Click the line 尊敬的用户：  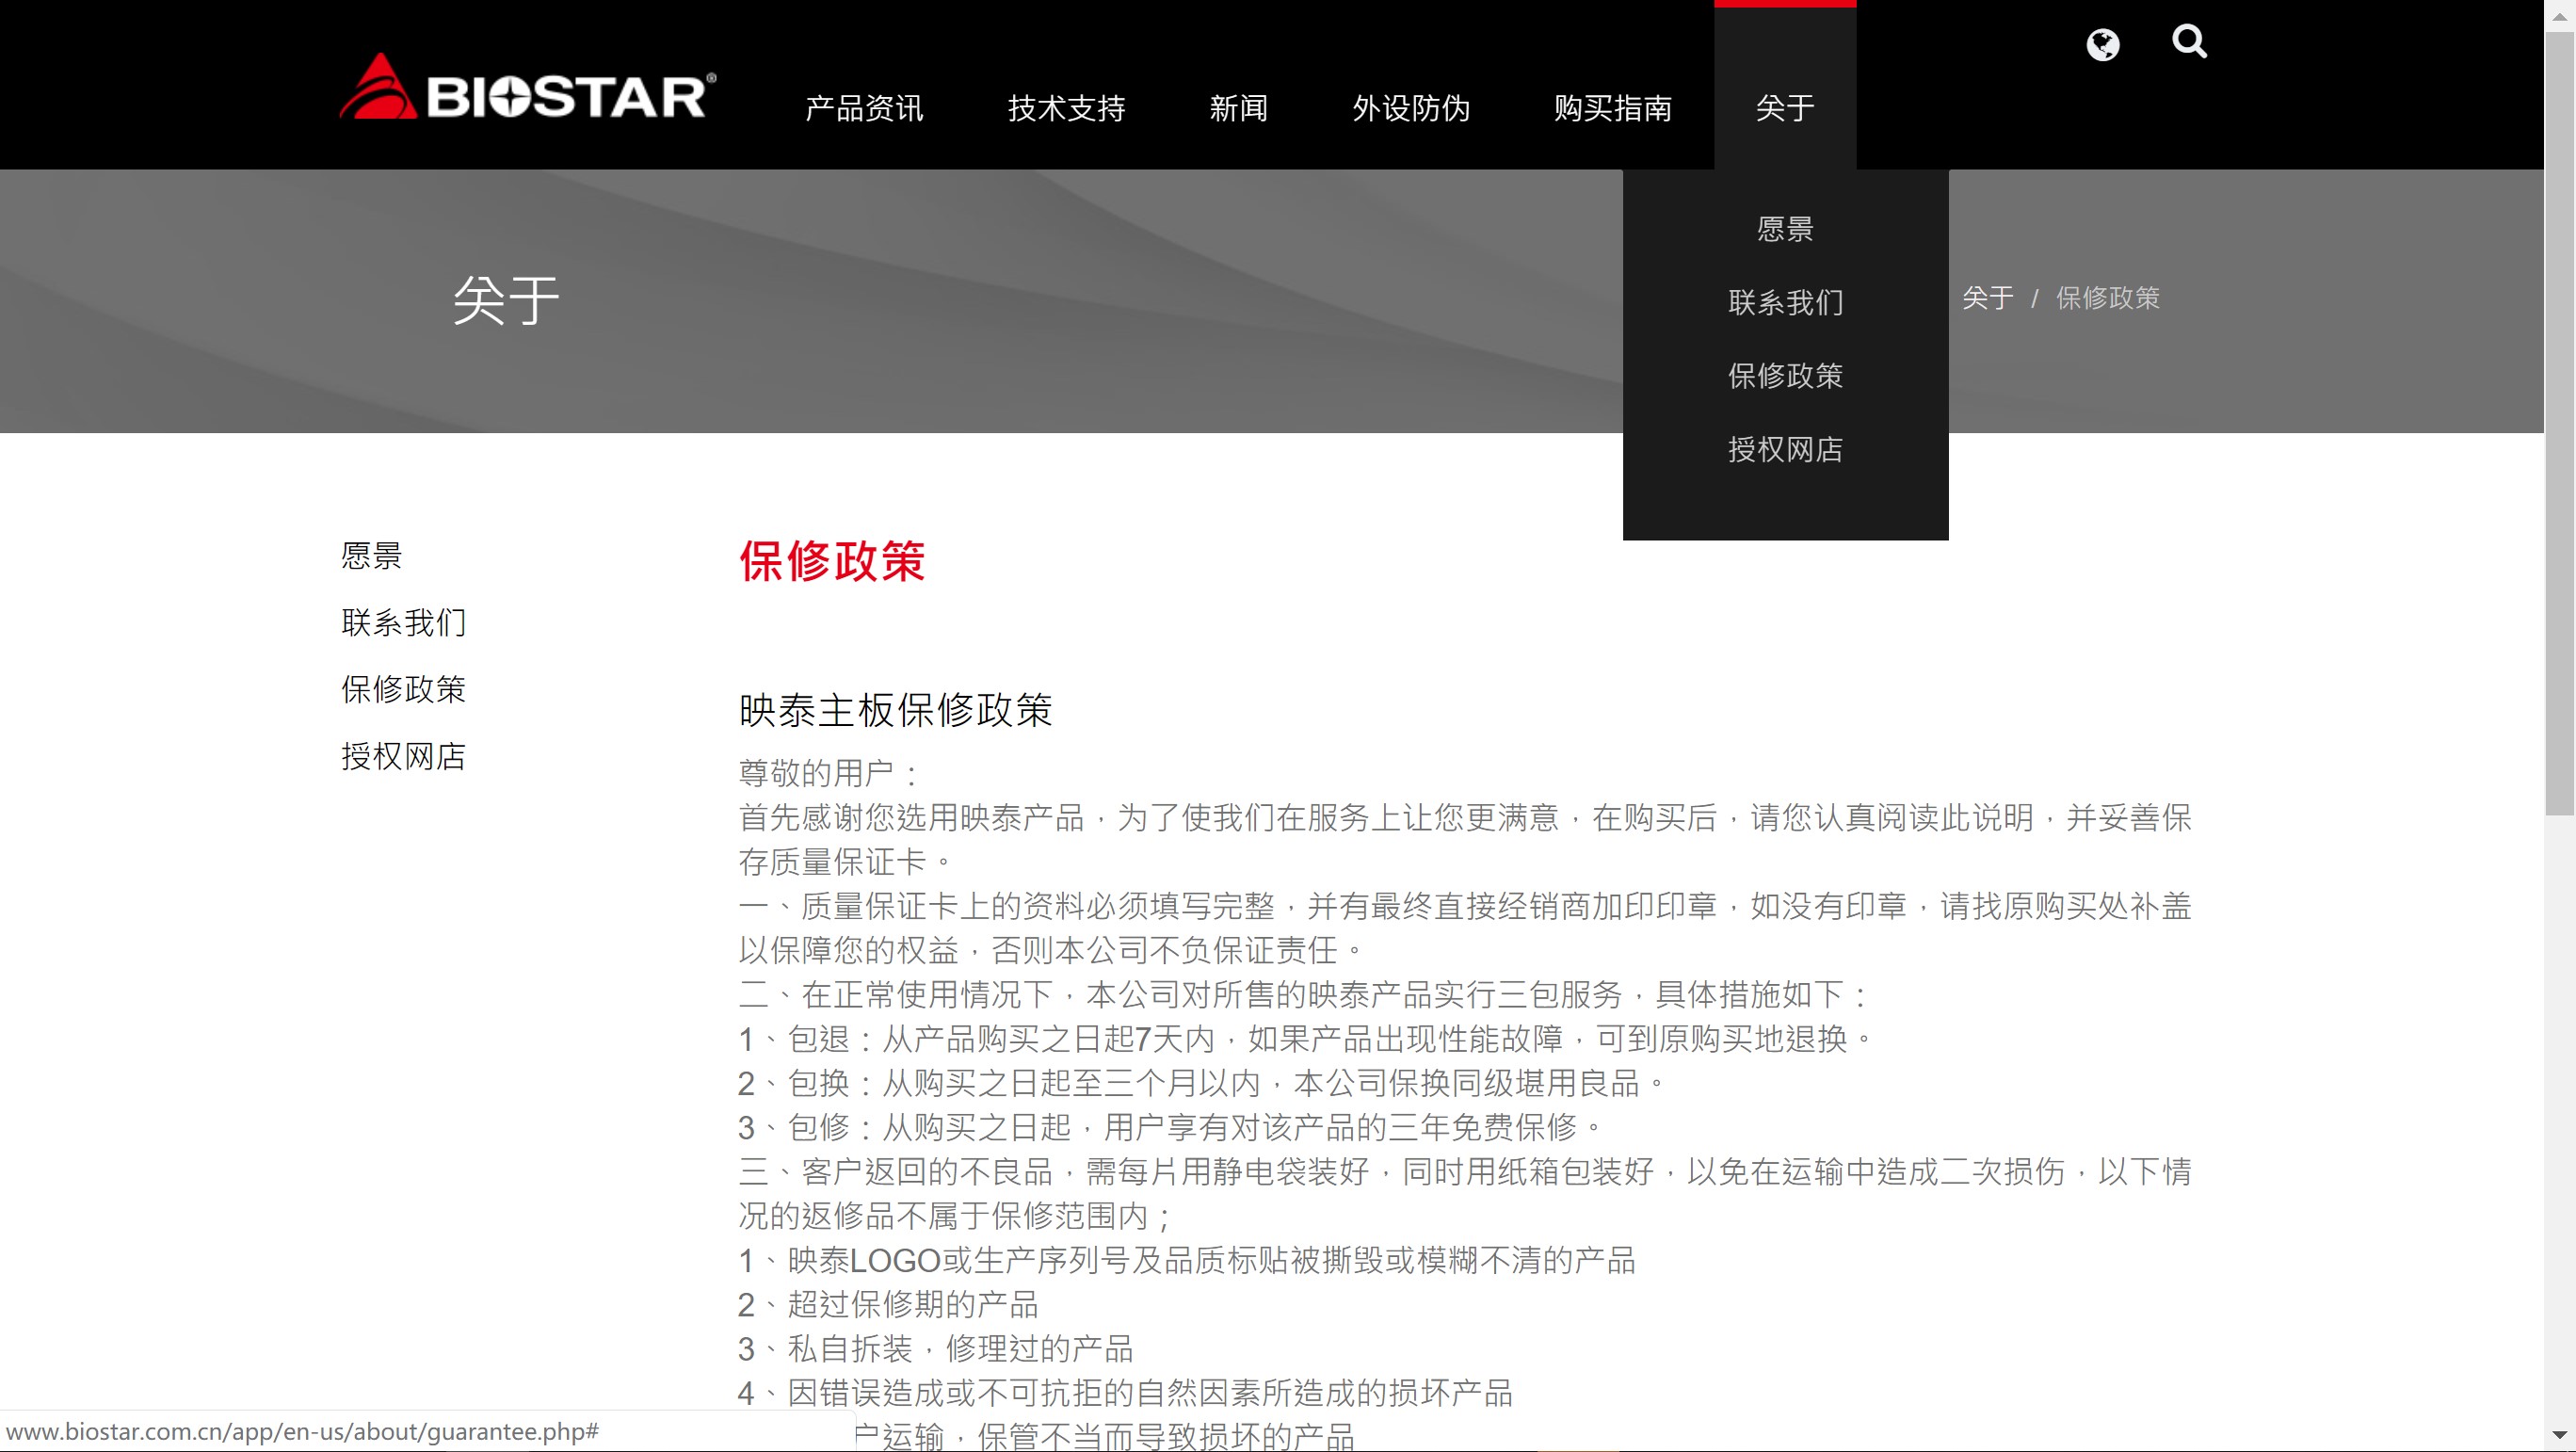[x=829, y=773]
